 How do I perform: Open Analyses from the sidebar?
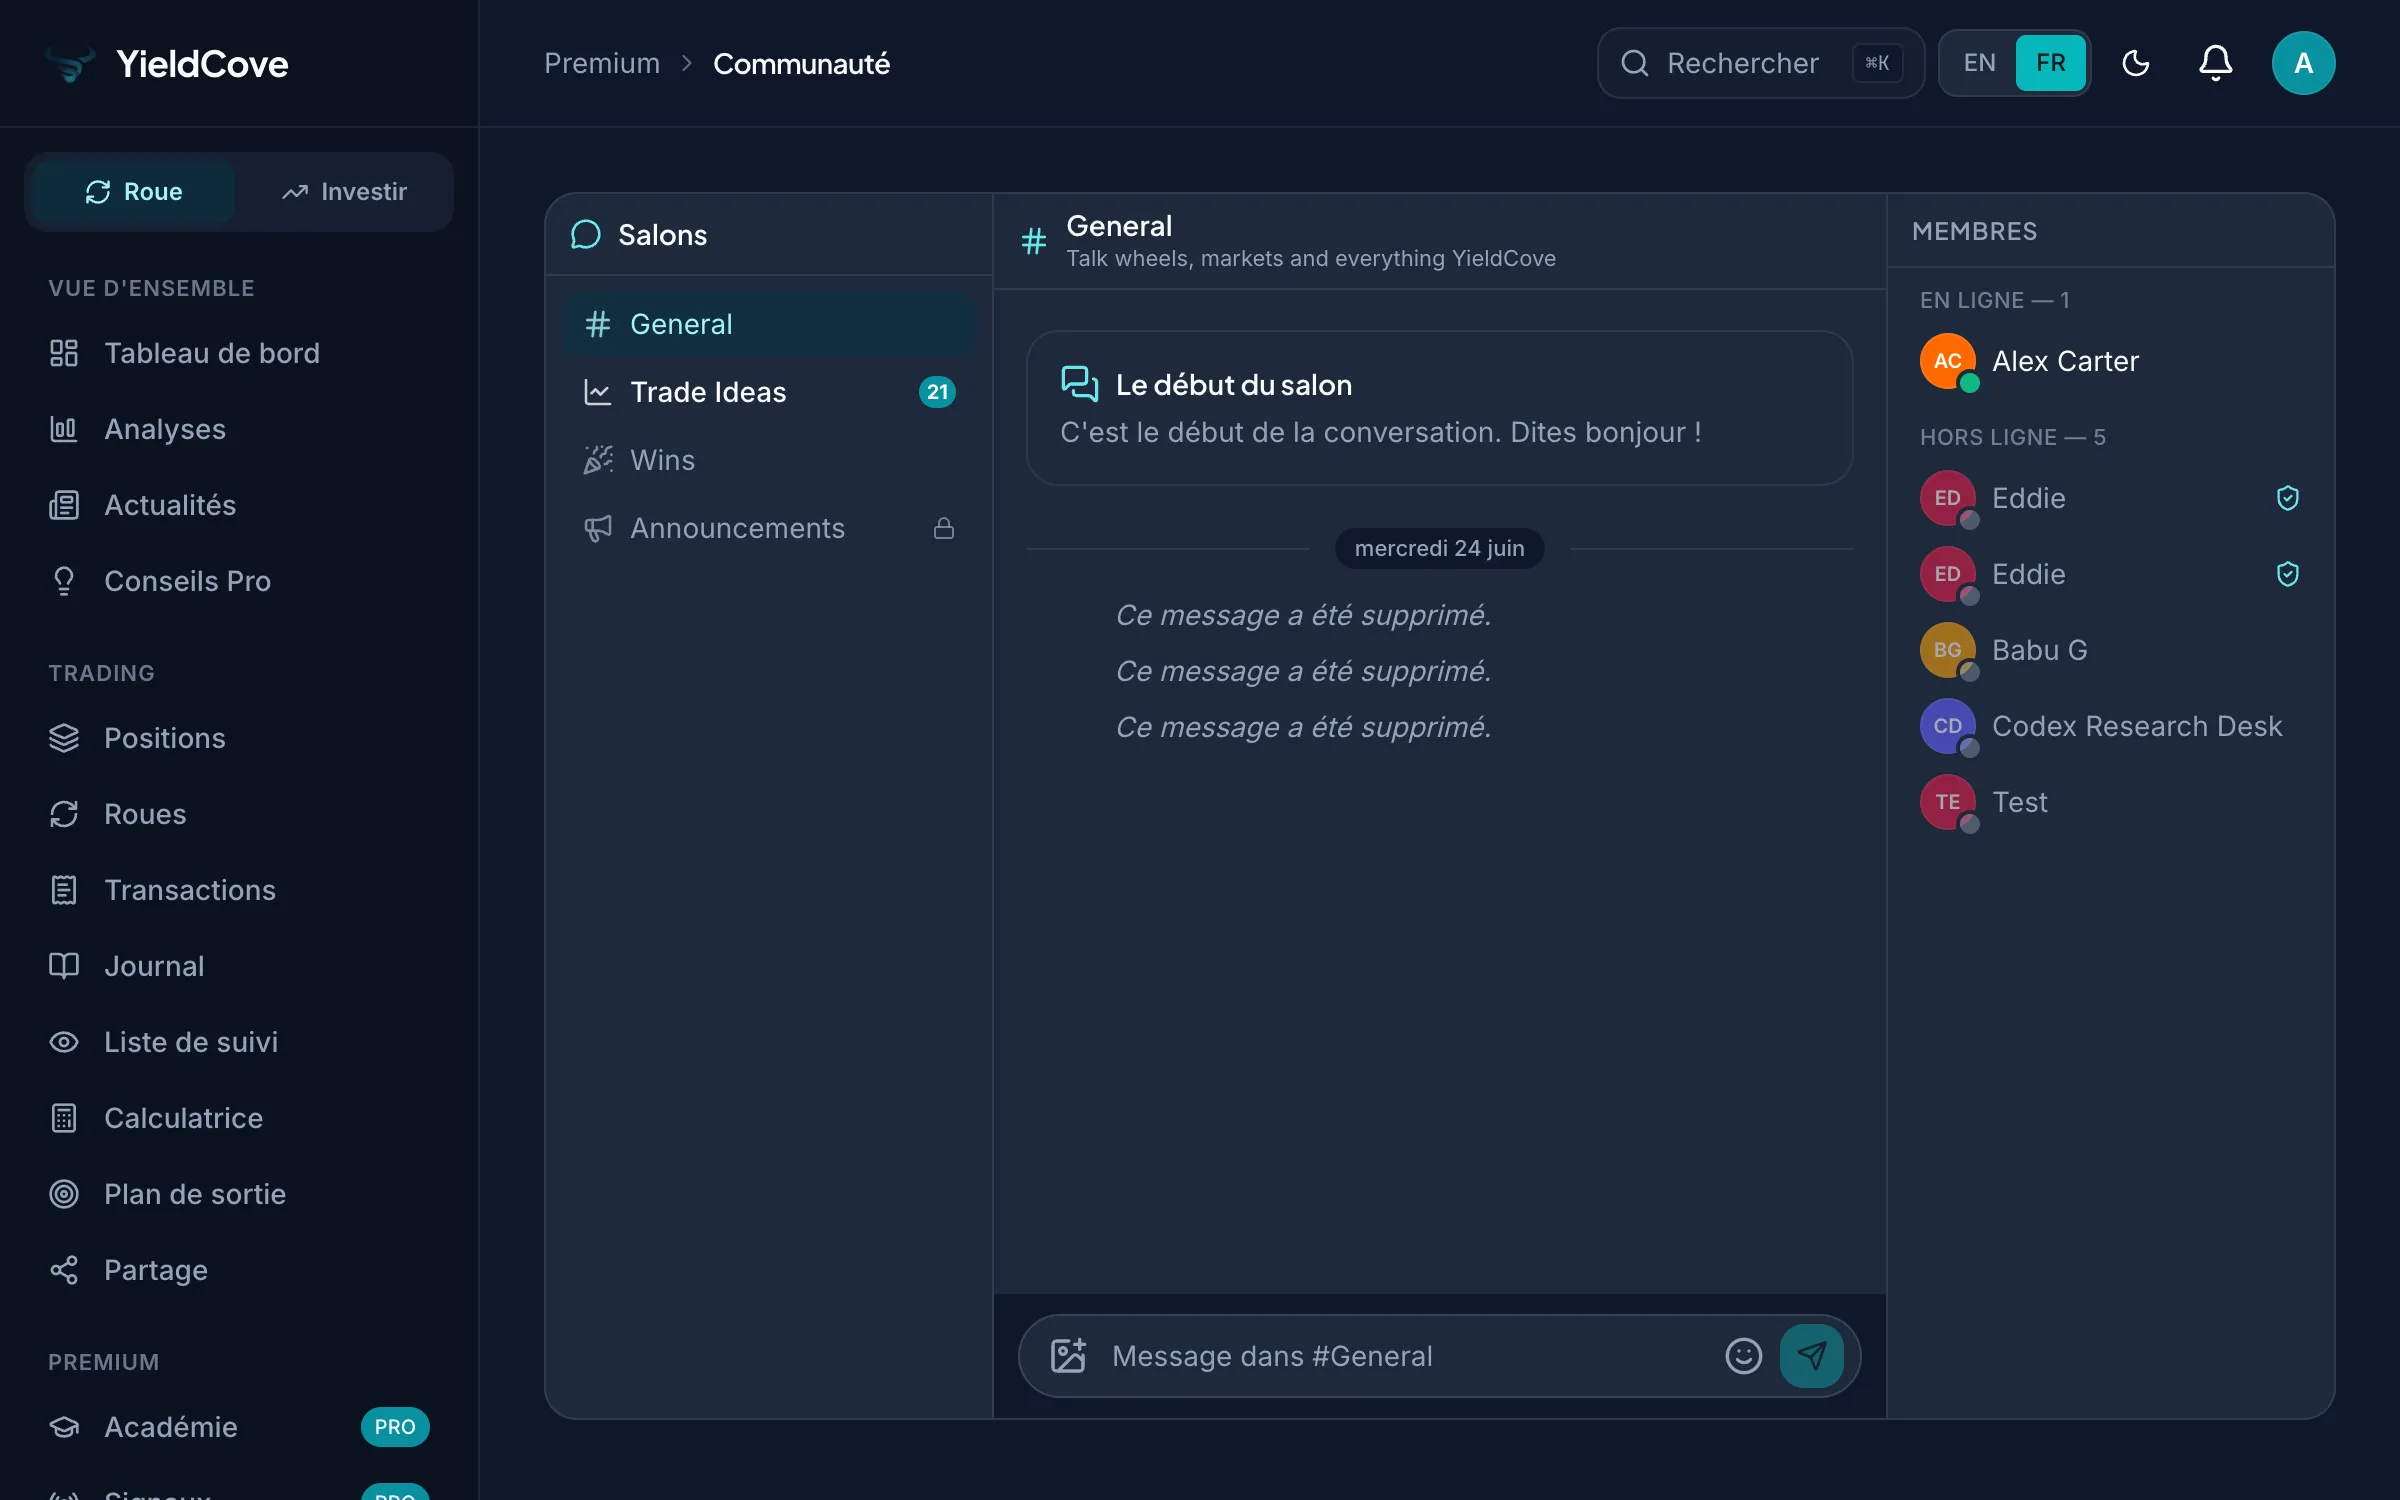(239, 429)
